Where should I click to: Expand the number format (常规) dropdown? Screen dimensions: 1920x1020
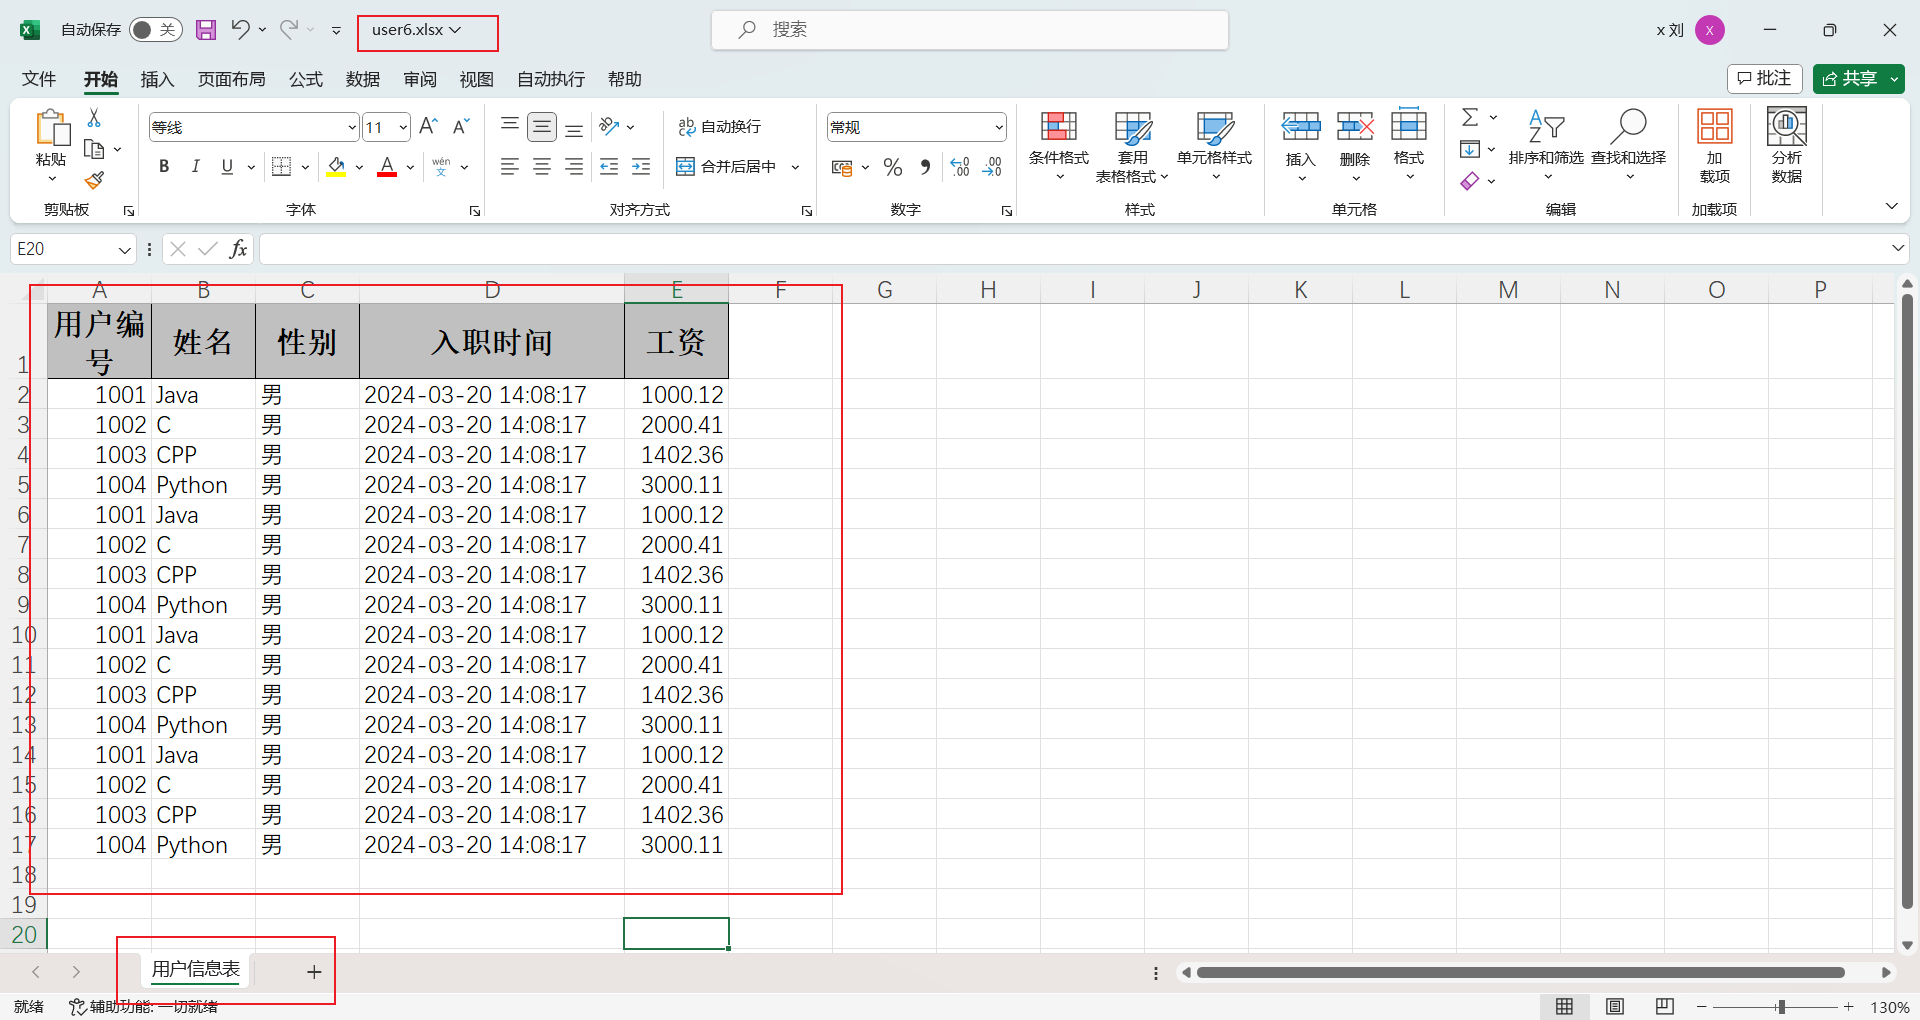coord(998,127)
